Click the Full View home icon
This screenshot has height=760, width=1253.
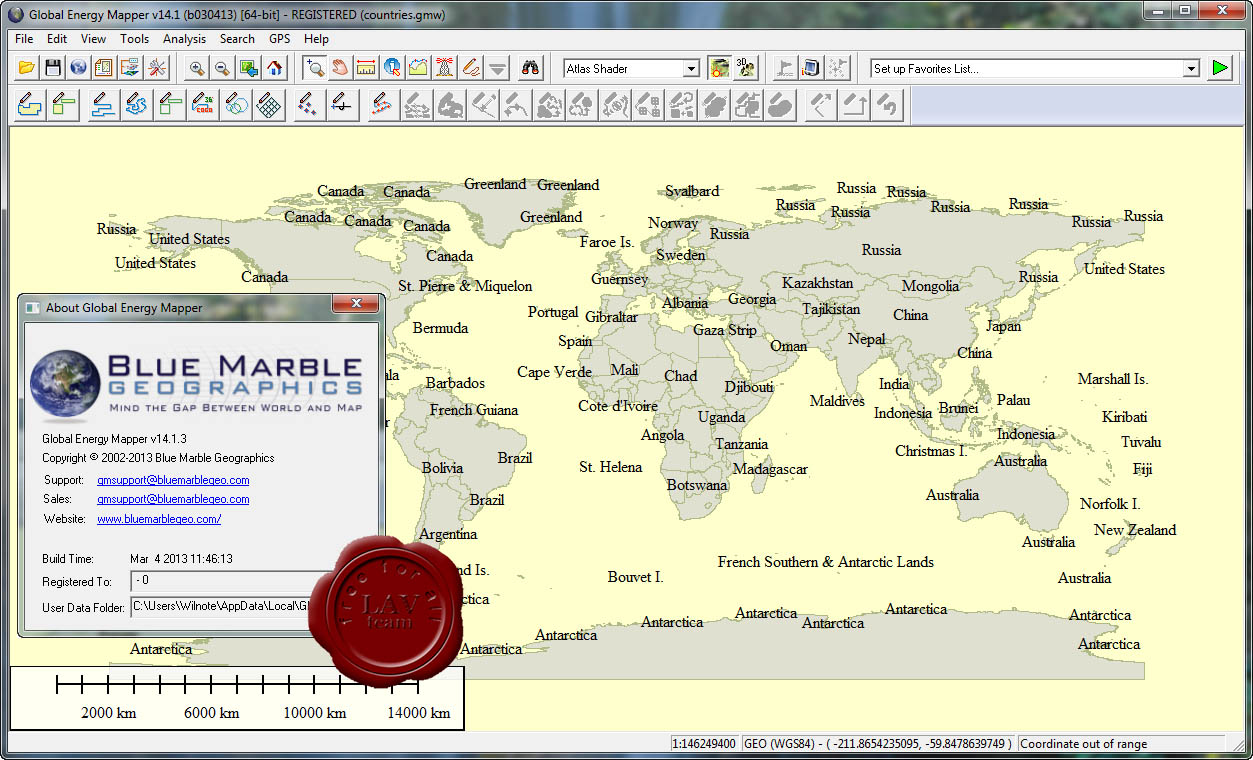point(275,68)
